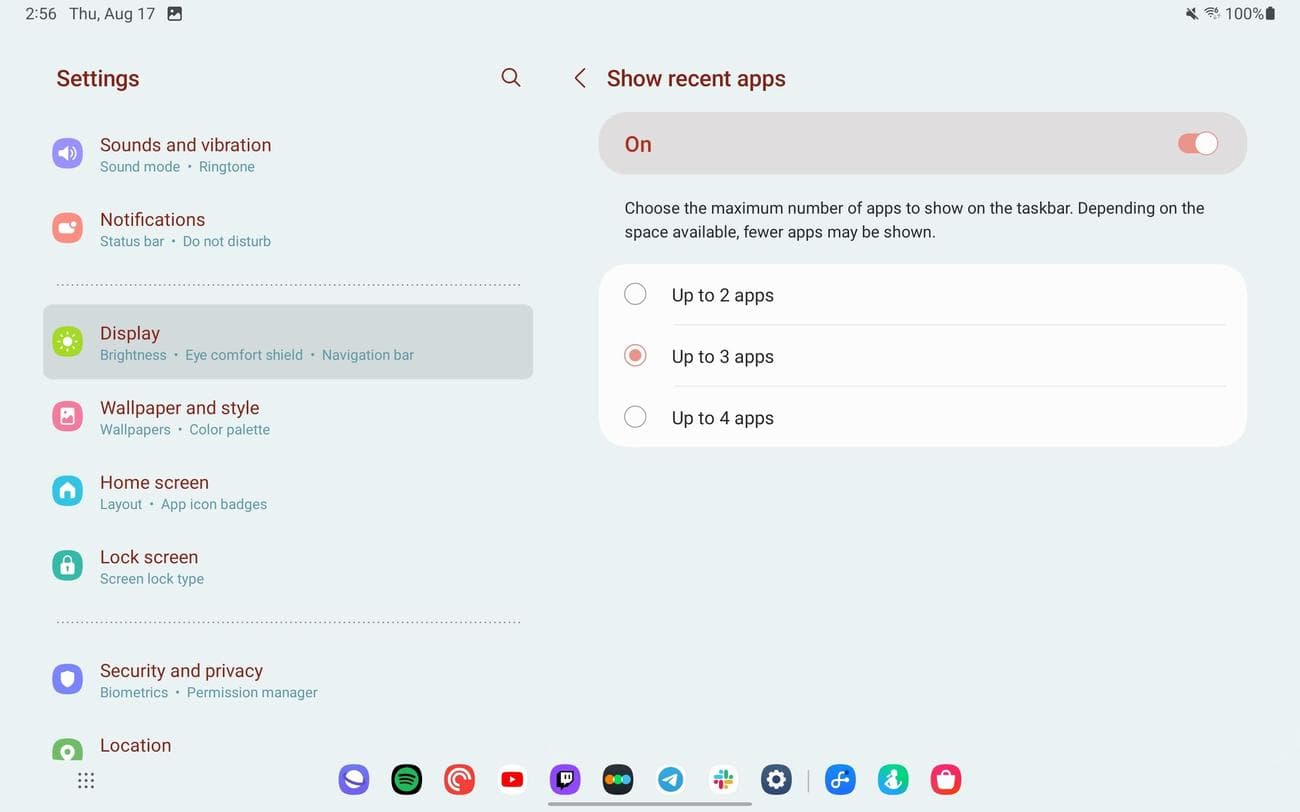The image size is (1300, 812).
Task: Open Spotify from the taskbar
Action: click(x=406, y=779)
